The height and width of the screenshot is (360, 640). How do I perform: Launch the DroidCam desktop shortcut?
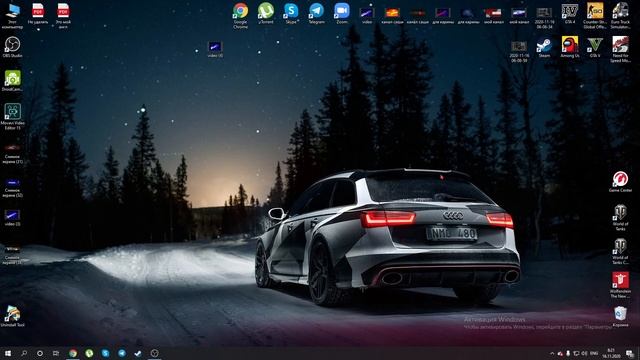click(x=12, y=80)
